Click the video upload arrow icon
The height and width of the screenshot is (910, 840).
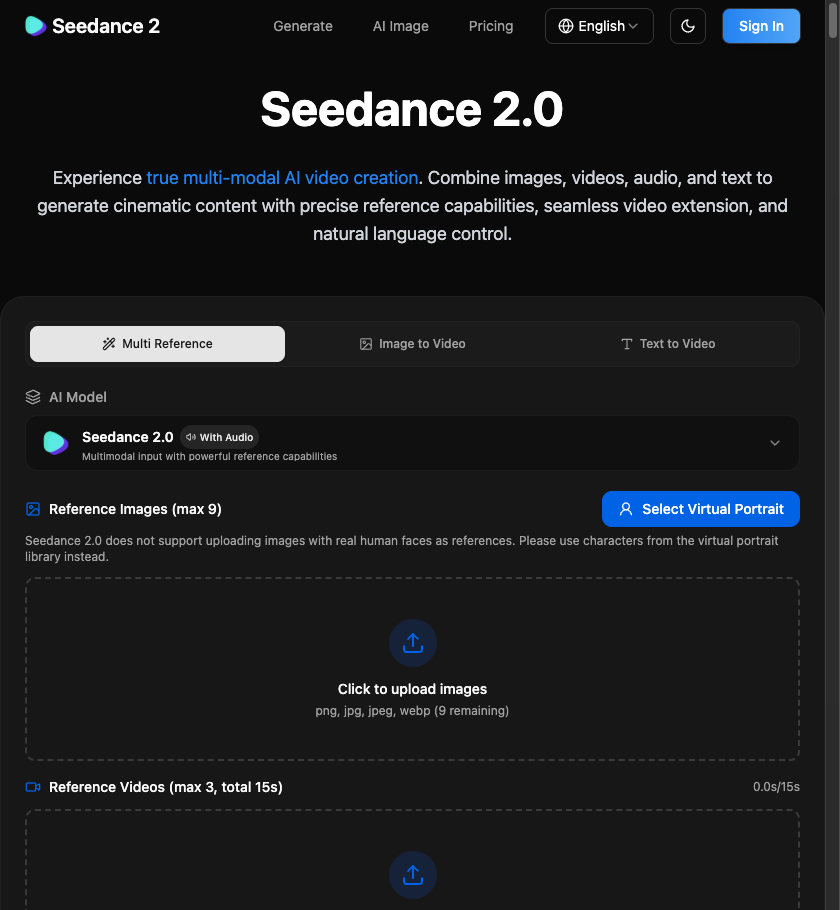[x=413, y=875]
